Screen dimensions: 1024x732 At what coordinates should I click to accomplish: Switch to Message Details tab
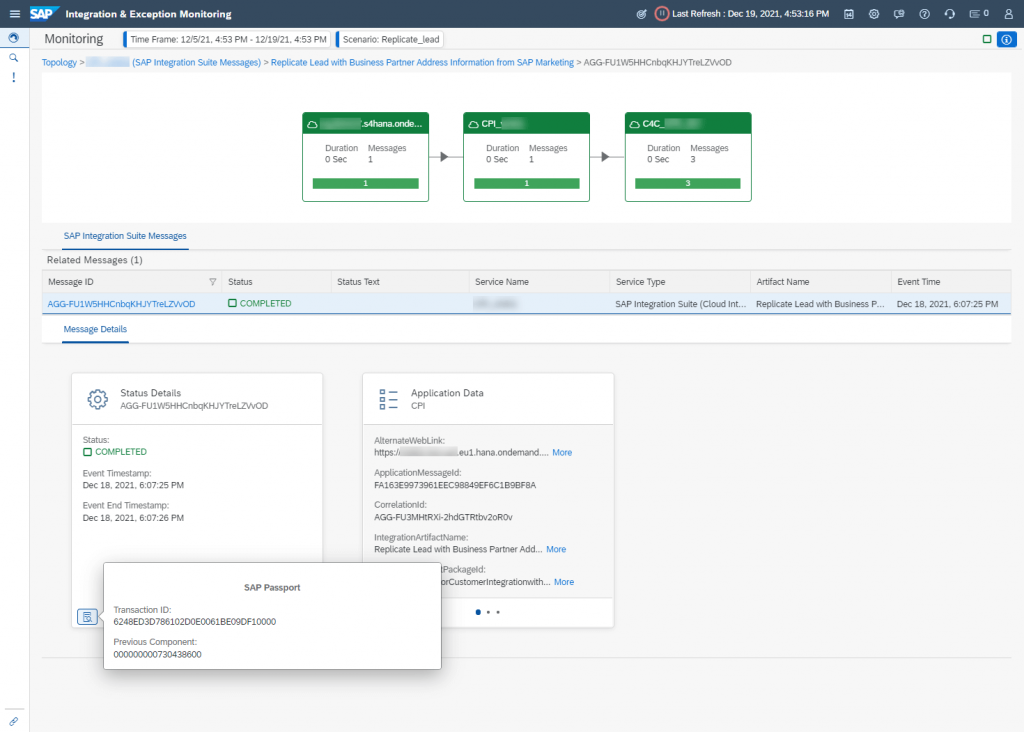95,330
